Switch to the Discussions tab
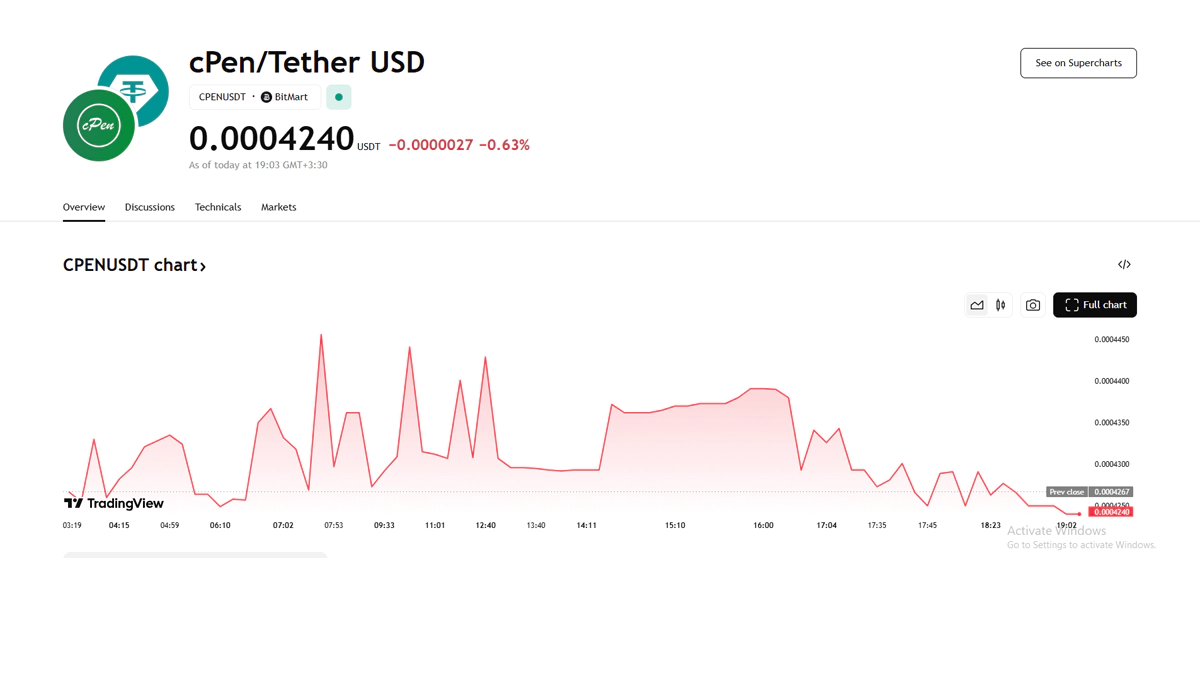The image size is (1200, 675). point(150,207)
